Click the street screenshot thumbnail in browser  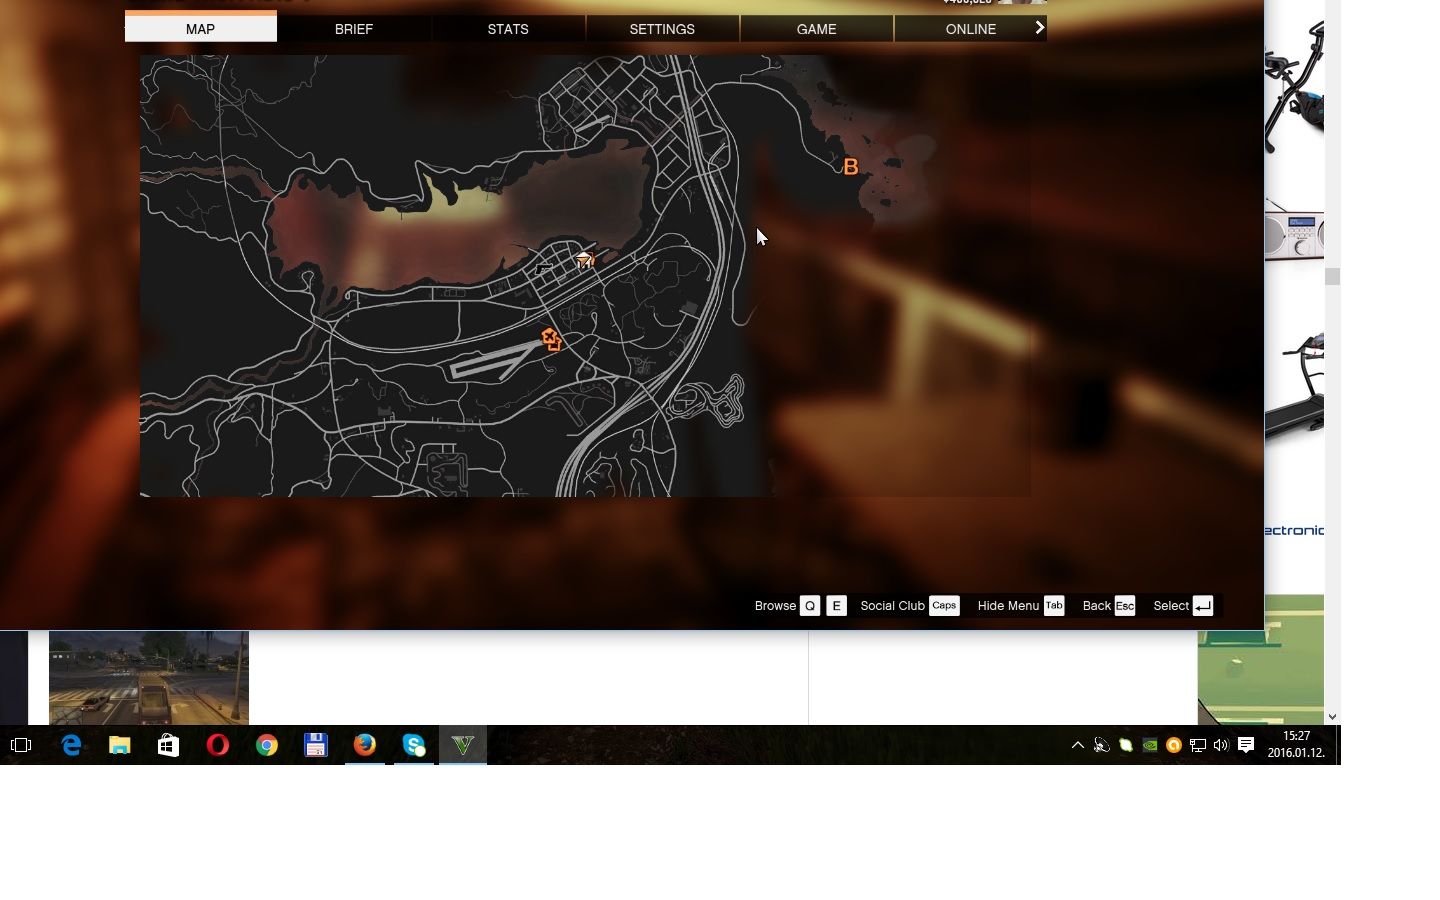click(x=149, y=677)
